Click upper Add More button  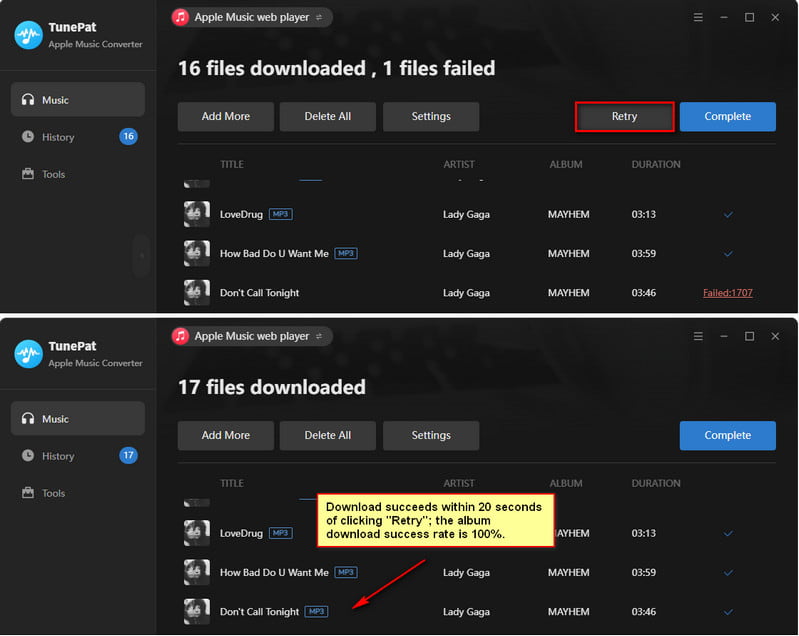[226, 117]
